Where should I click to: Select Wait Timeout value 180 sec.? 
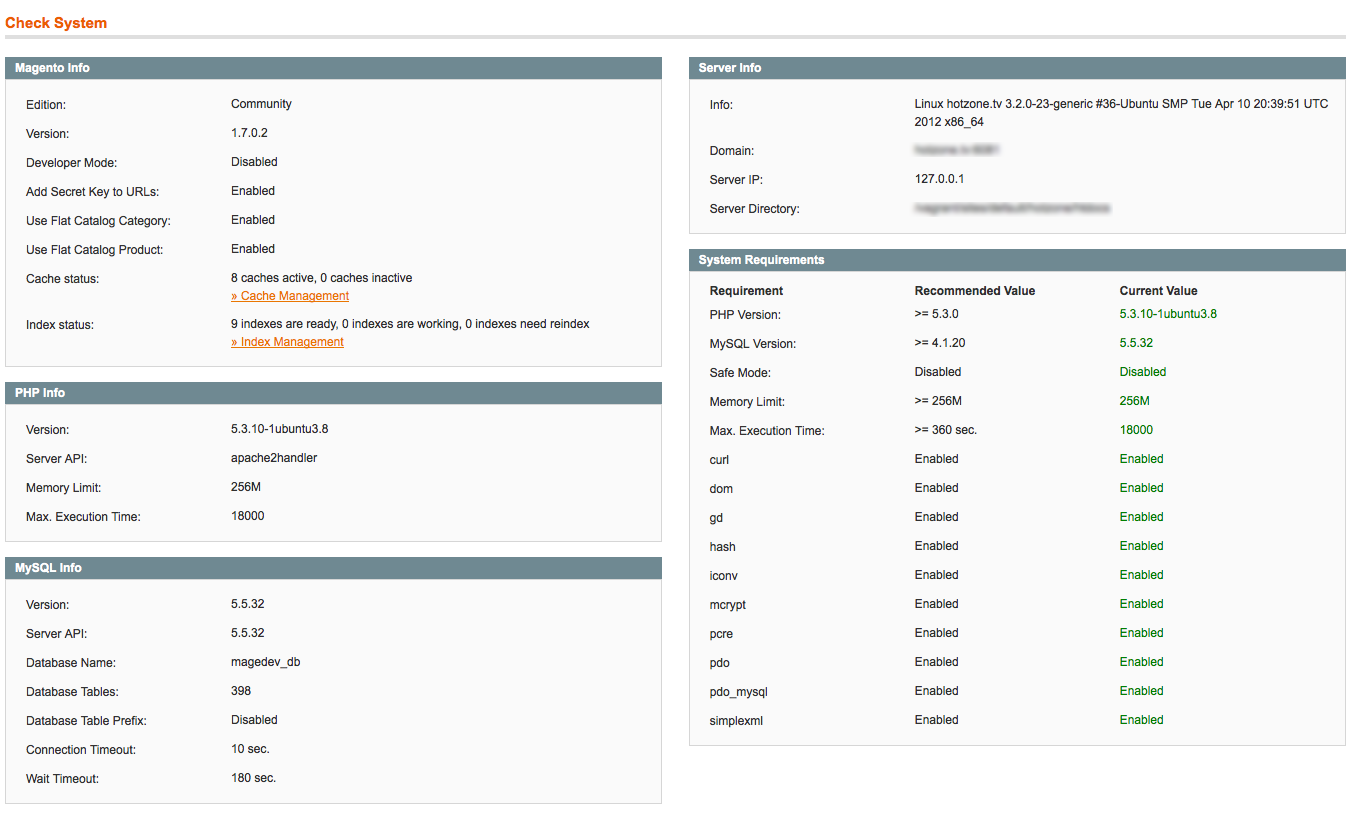[253, 778]
